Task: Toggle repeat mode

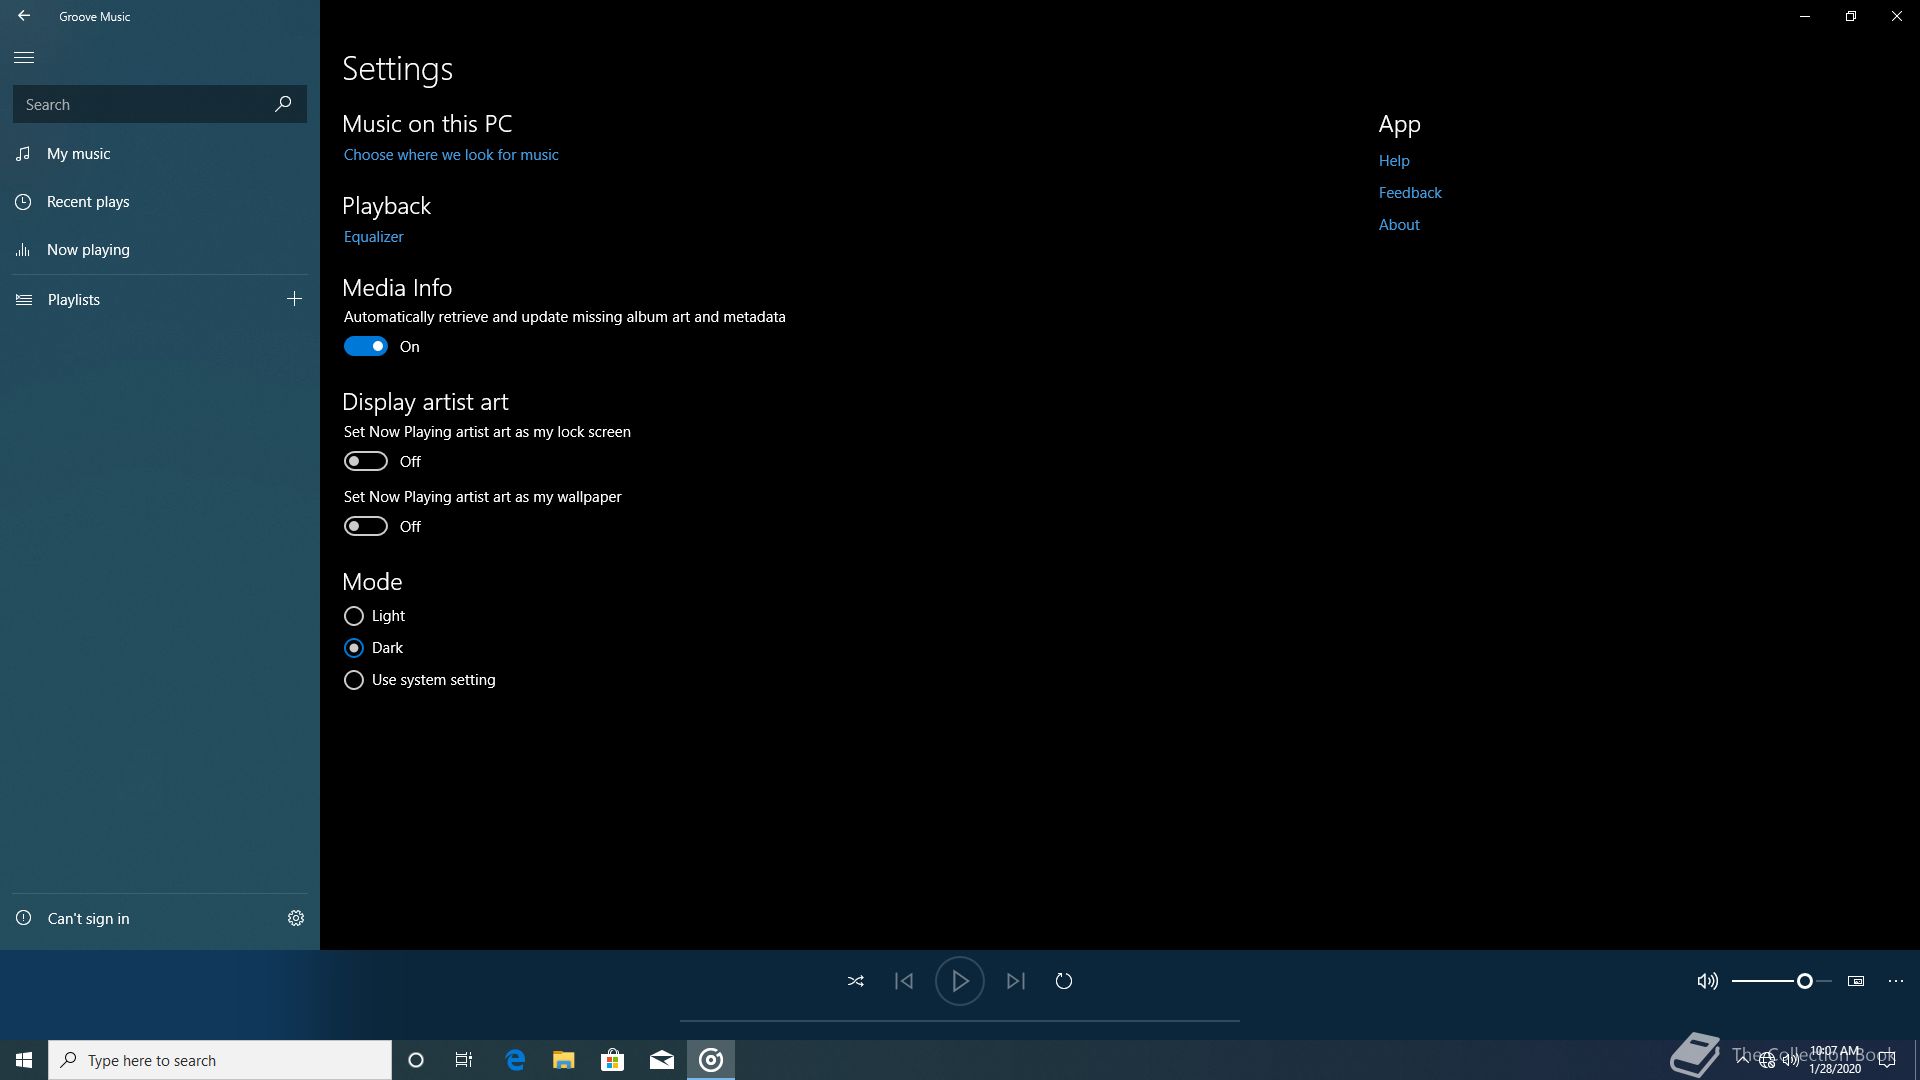Action: click(x=1064, y=981)
